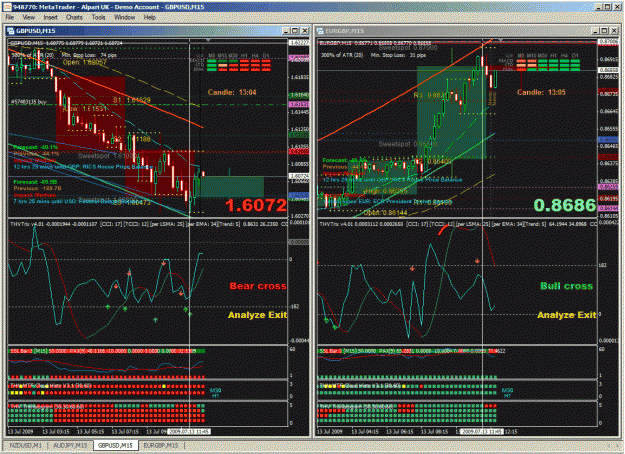Click the 'Candle: 13:05' countdown text
Viewport: 625px width, 454px height.
point(541,92)
